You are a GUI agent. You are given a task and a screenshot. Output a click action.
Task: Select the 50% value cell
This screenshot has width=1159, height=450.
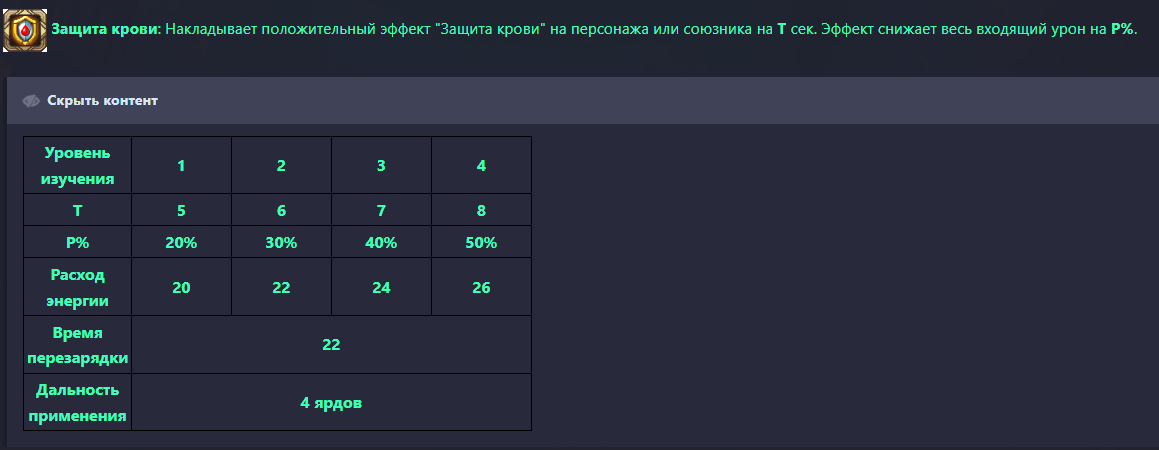[x=481, y=243]
